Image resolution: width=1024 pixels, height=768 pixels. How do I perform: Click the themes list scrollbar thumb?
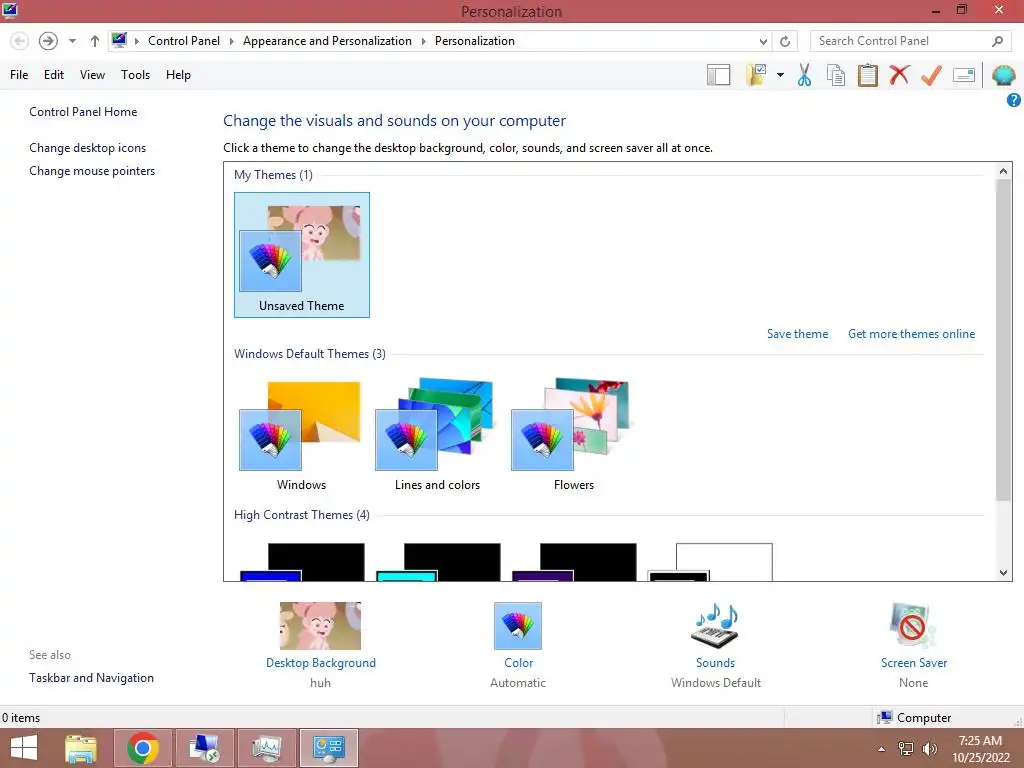pyautogui.click(x=1003, y=340)
